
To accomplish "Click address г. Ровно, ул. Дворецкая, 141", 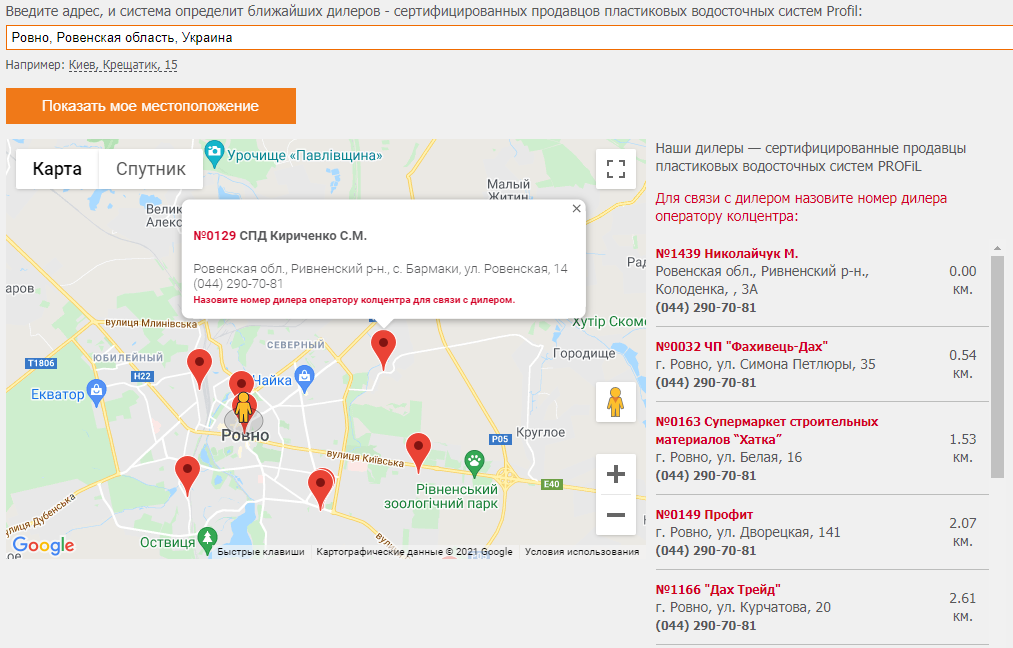I will point(747,532).
